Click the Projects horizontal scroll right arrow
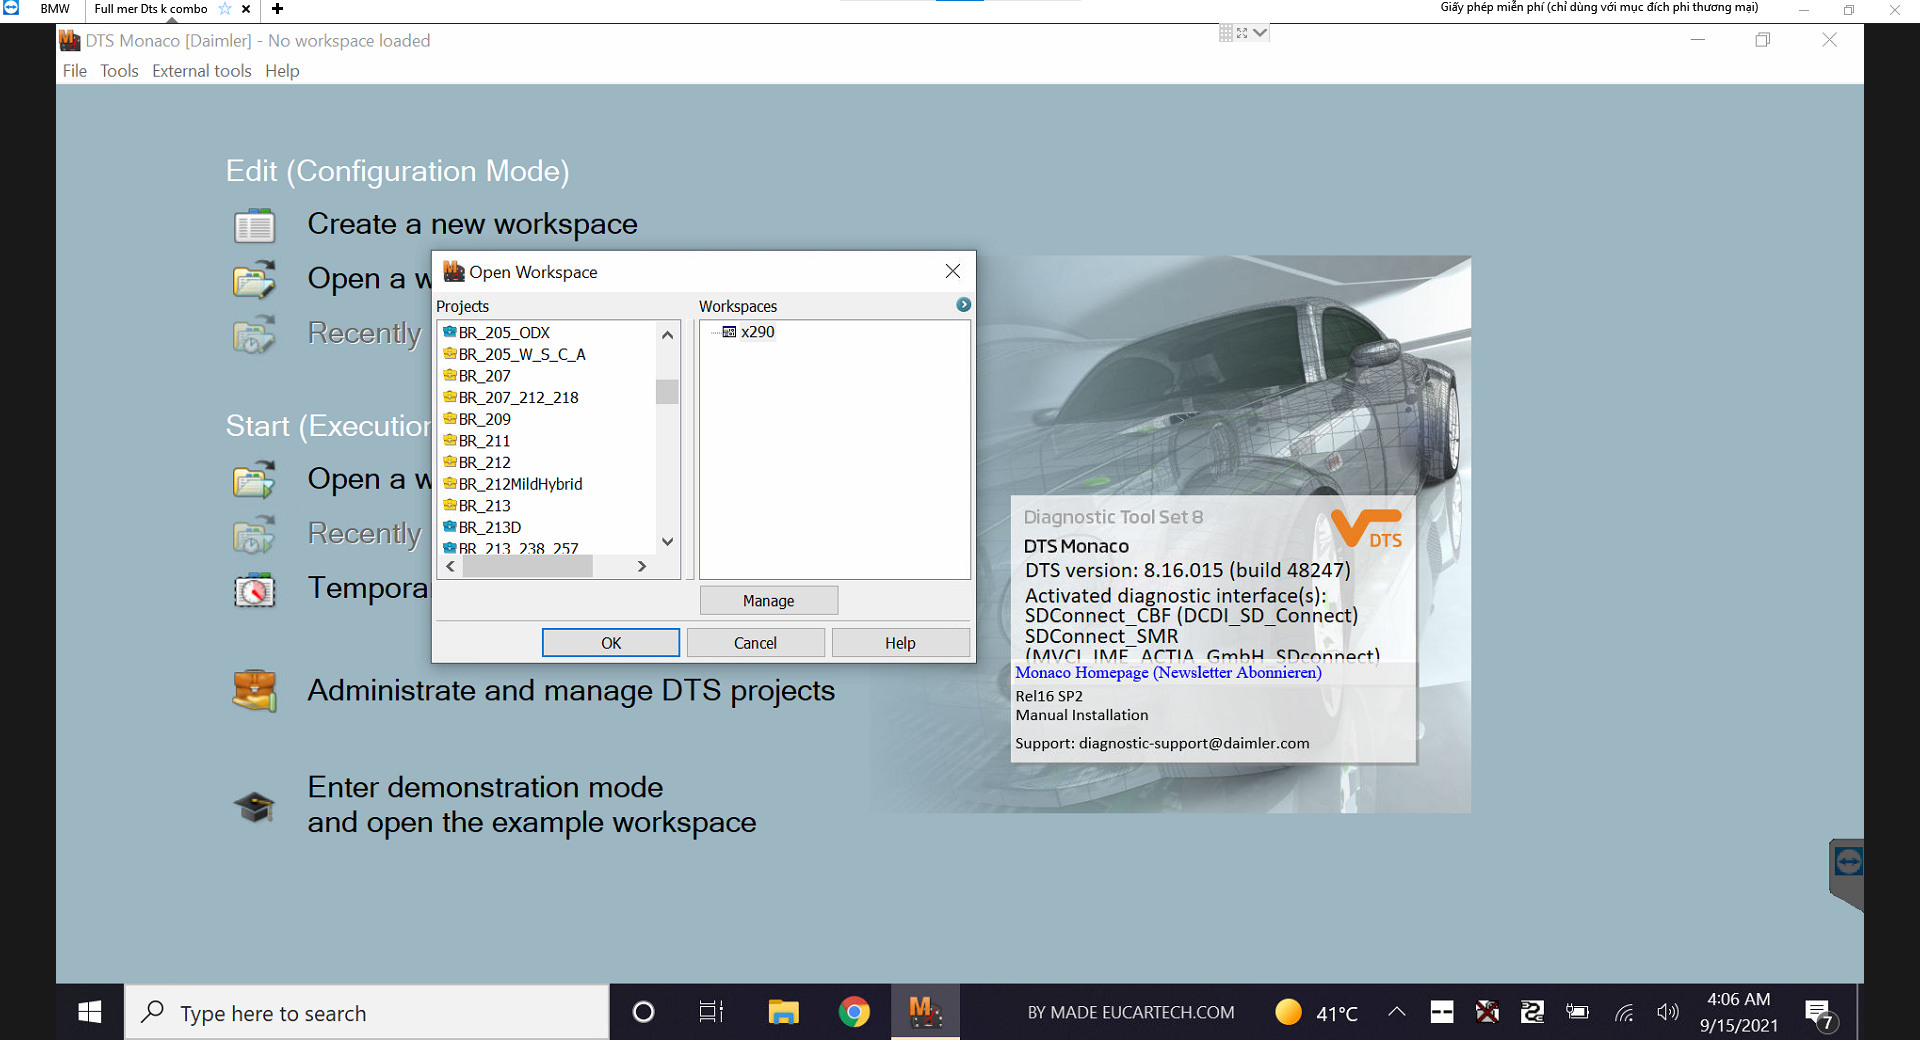 642,566
